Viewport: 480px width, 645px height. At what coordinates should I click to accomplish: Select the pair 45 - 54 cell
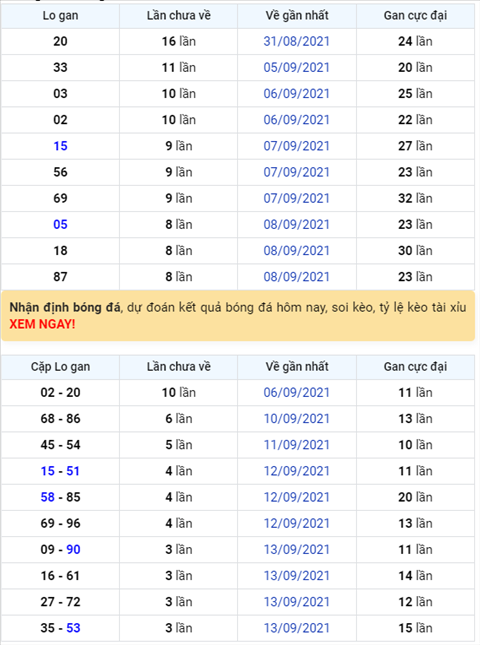pyautogui.click(x=60, y=445)
